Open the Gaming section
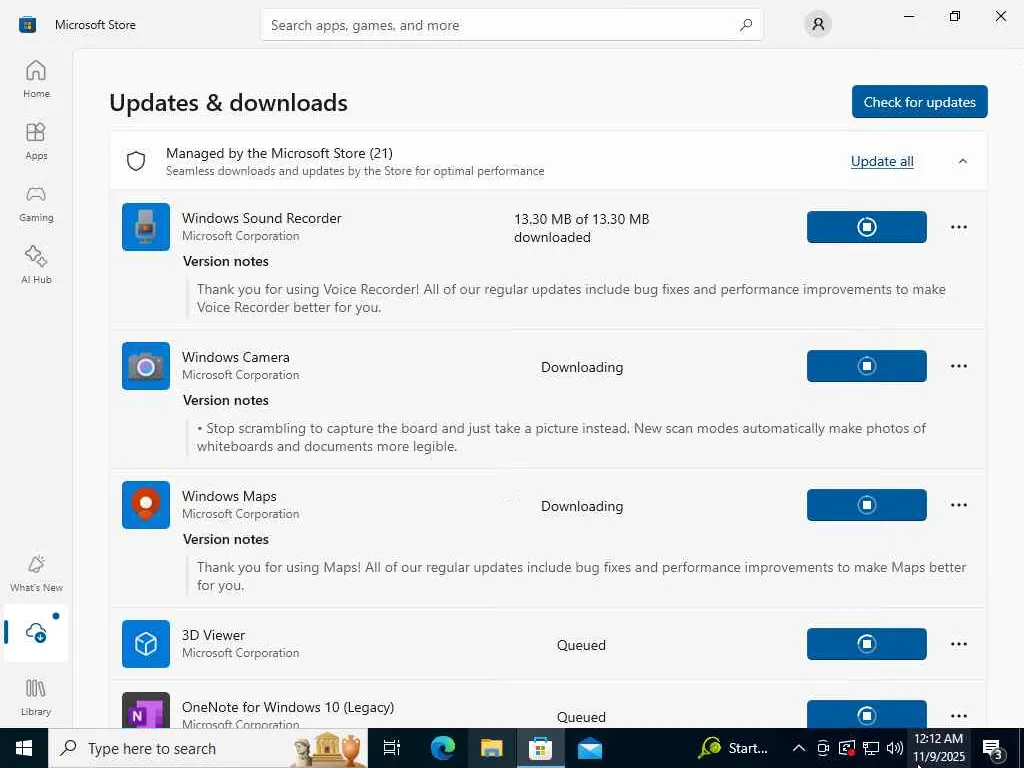Image resolution: width=1024 pixels, height=768 pixels. point(36,203)
